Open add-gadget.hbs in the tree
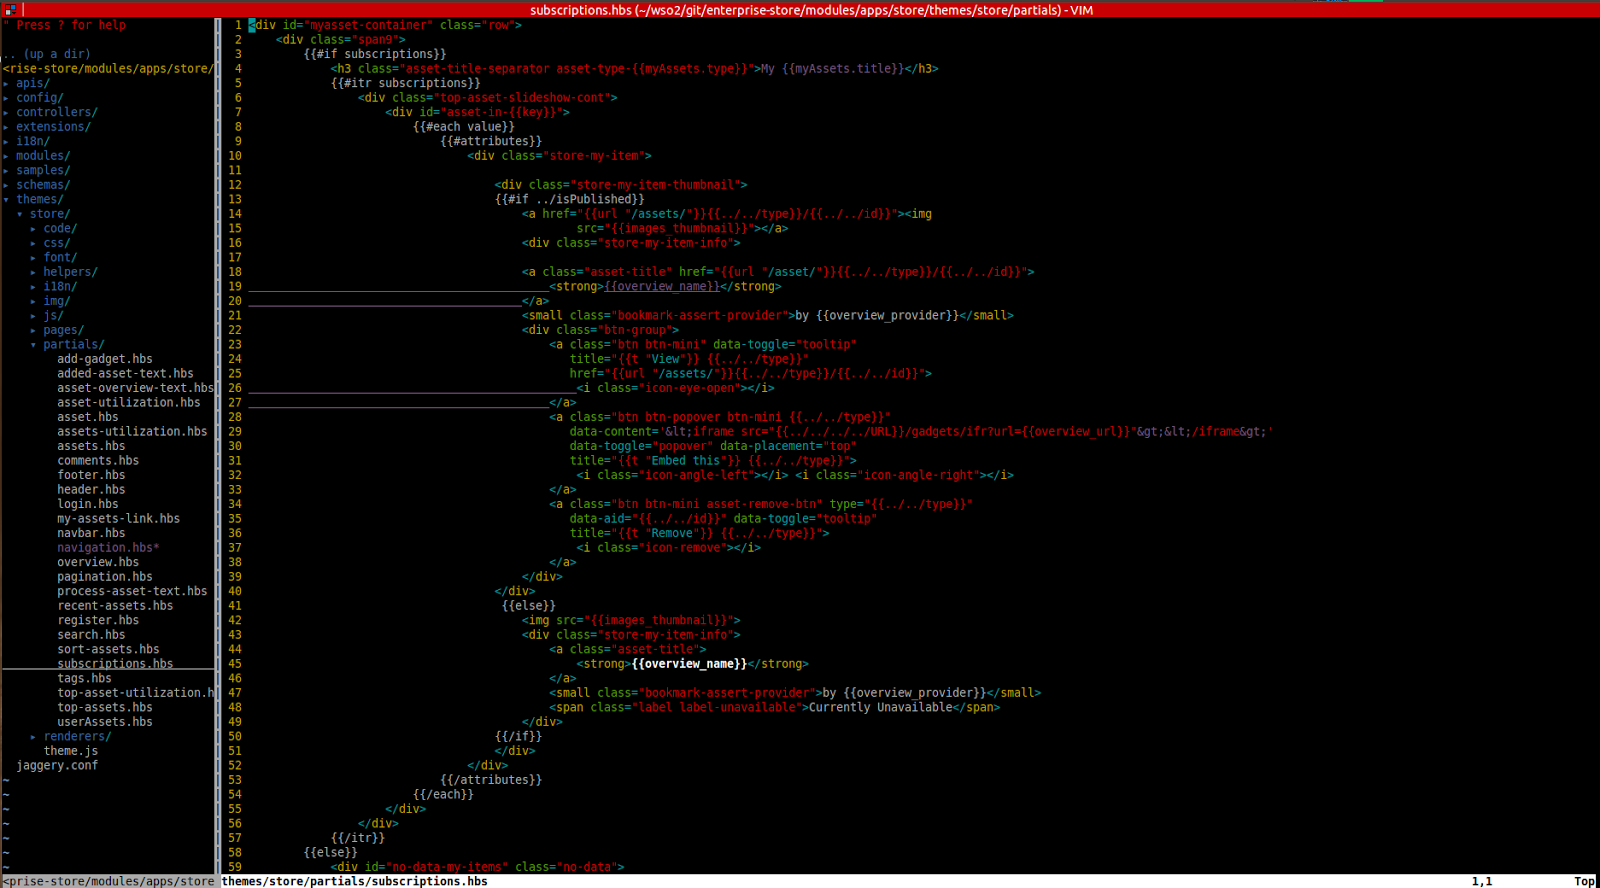 click(105, 359)
